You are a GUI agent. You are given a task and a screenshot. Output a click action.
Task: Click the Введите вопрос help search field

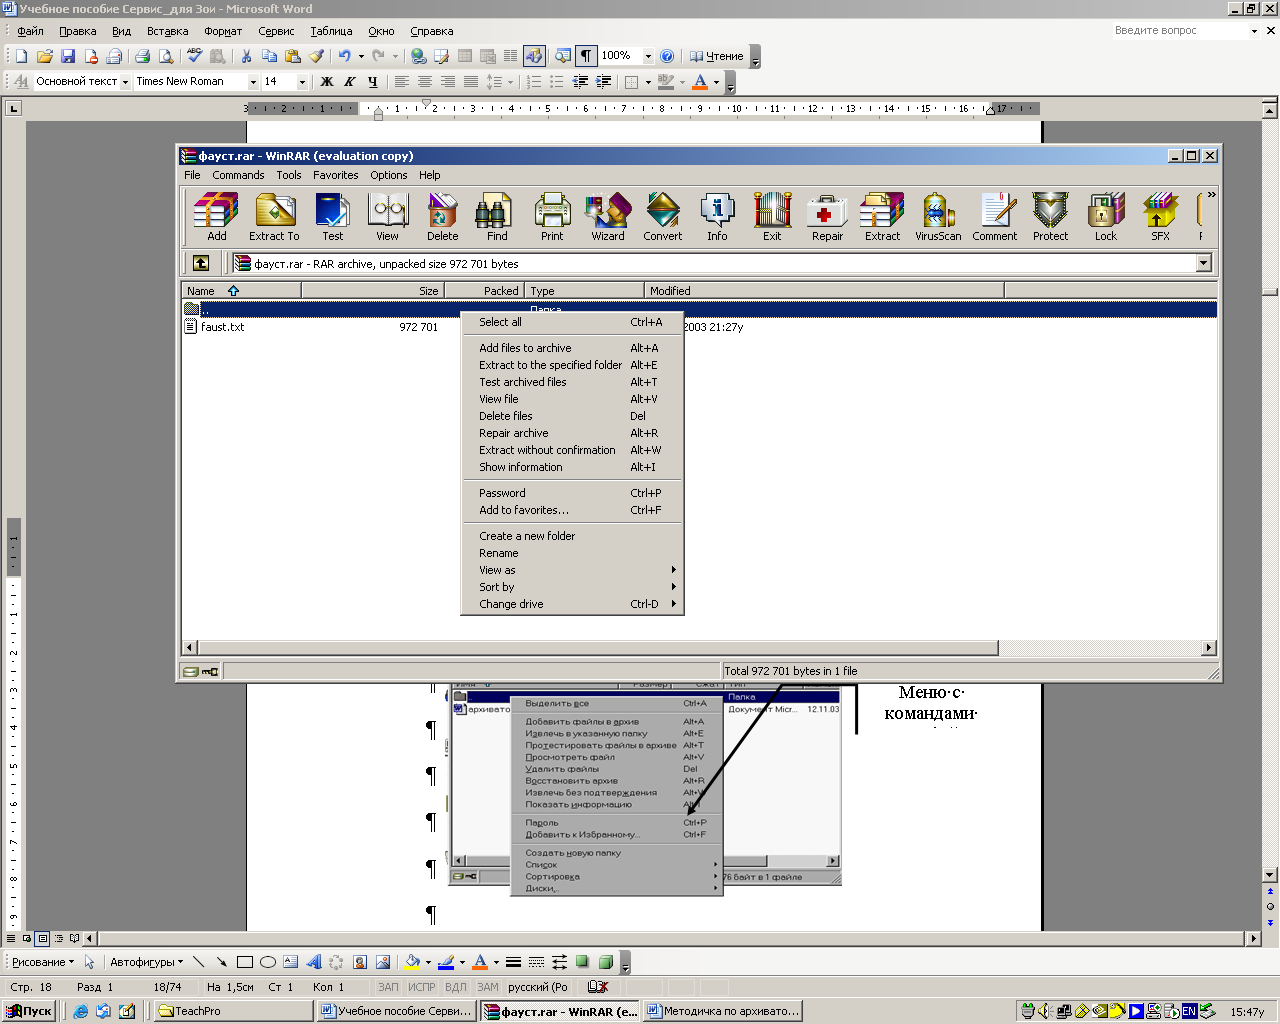1180,31
